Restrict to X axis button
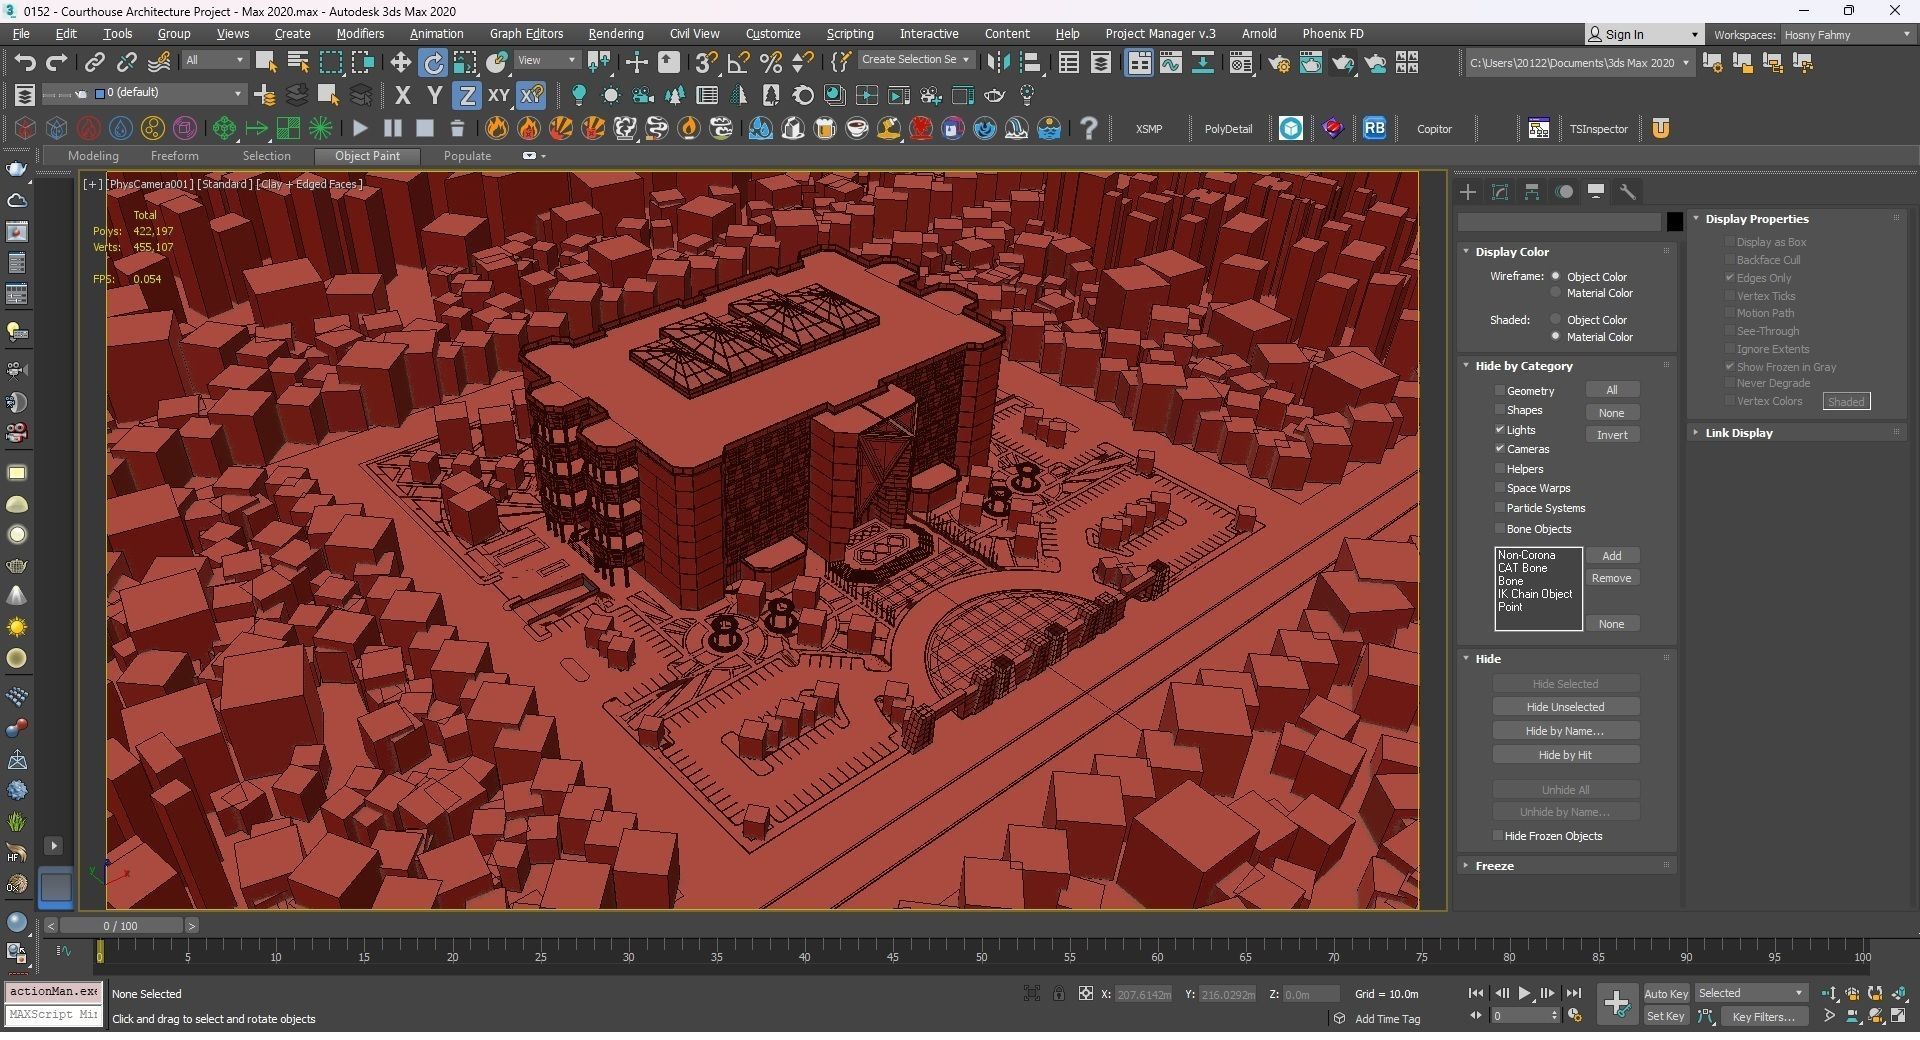The height and width of the screenshot is (1040, 1920). pyautogui.click(x=402, y=95)
